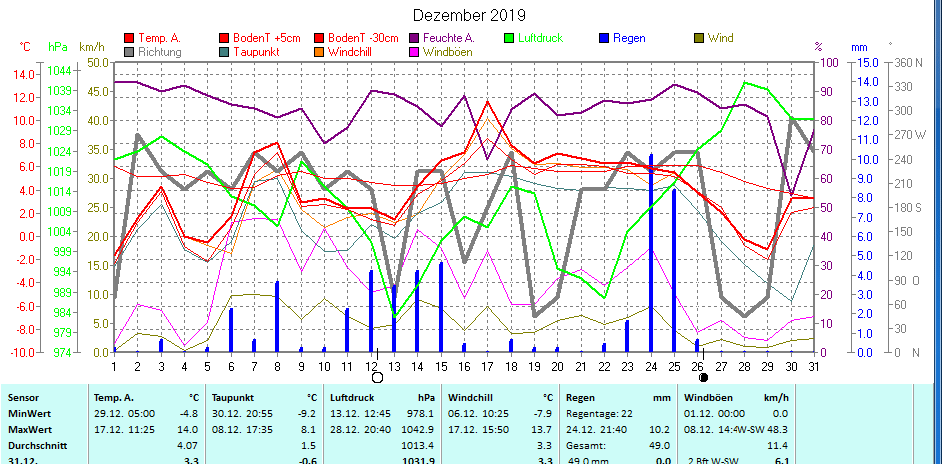Click the Luftdruck legend label

coord(541,38)
